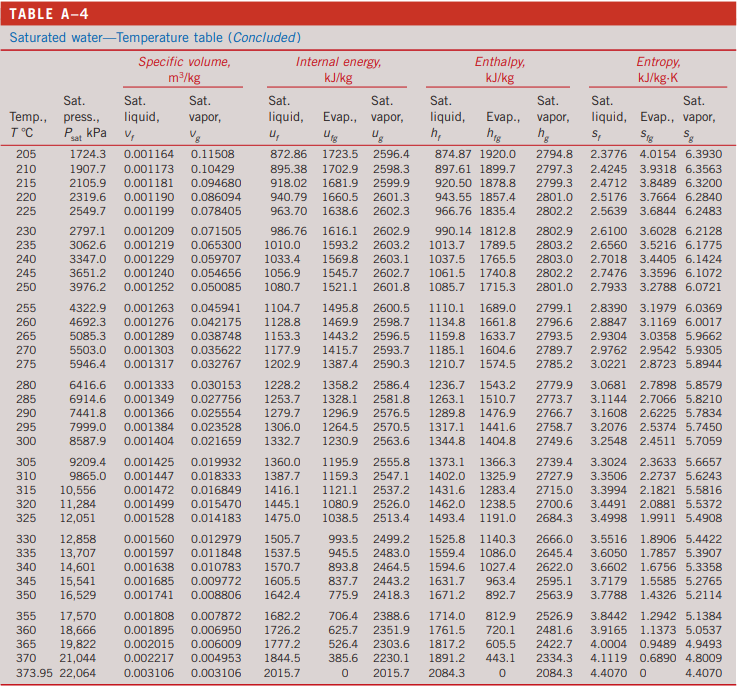Viewport: 737px width, 687px height.
Task: Click enthalpy evap. value 1574.5
Action: click(x=497, y=364)
